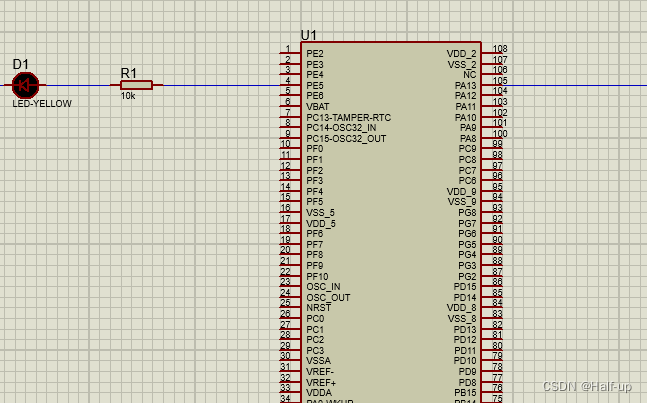
Task: Click the PA13 pin label
Action: pyautogui.click(x=465, y=85)
